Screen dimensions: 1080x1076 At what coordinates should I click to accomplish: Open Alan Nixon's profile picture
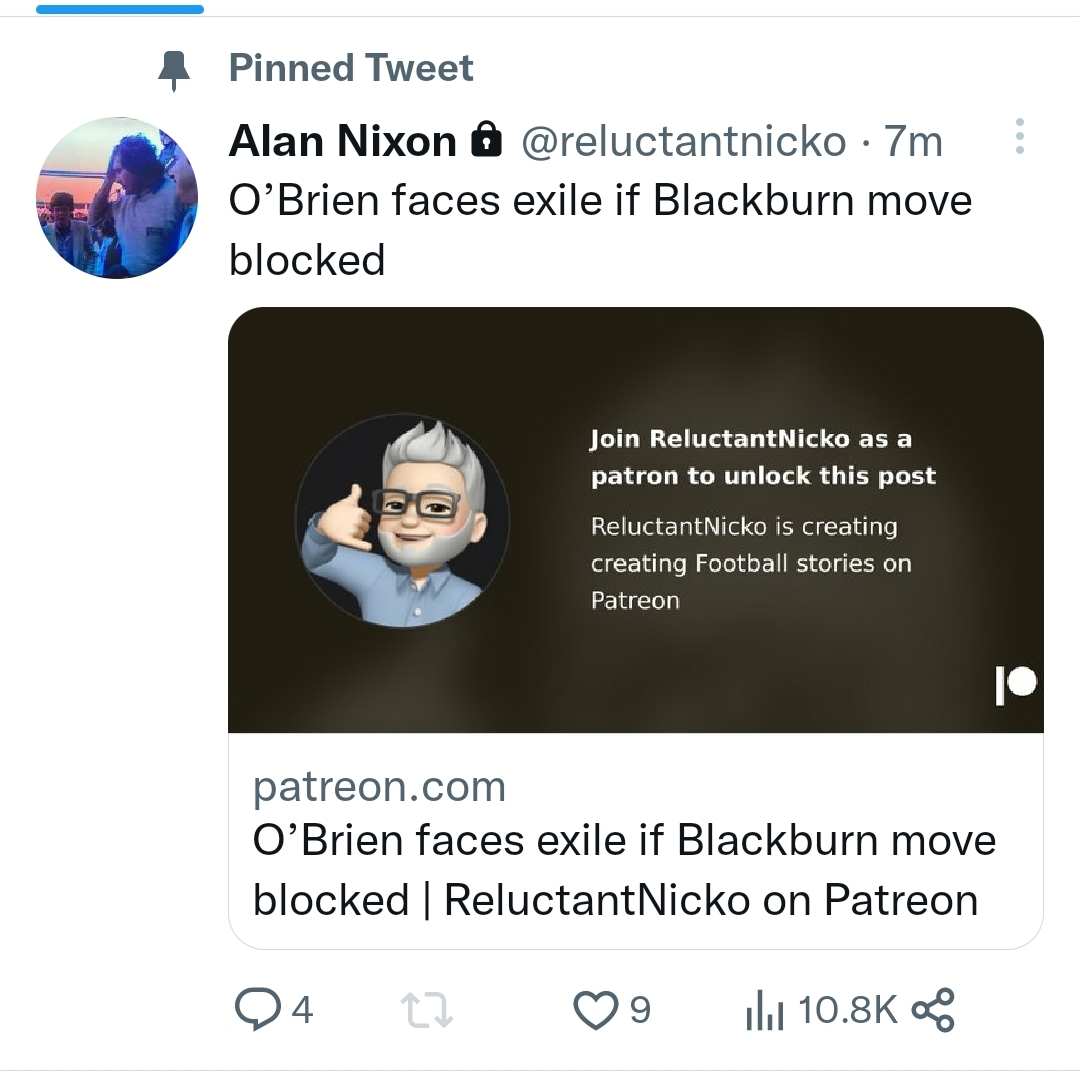click(x=118, y=198)
